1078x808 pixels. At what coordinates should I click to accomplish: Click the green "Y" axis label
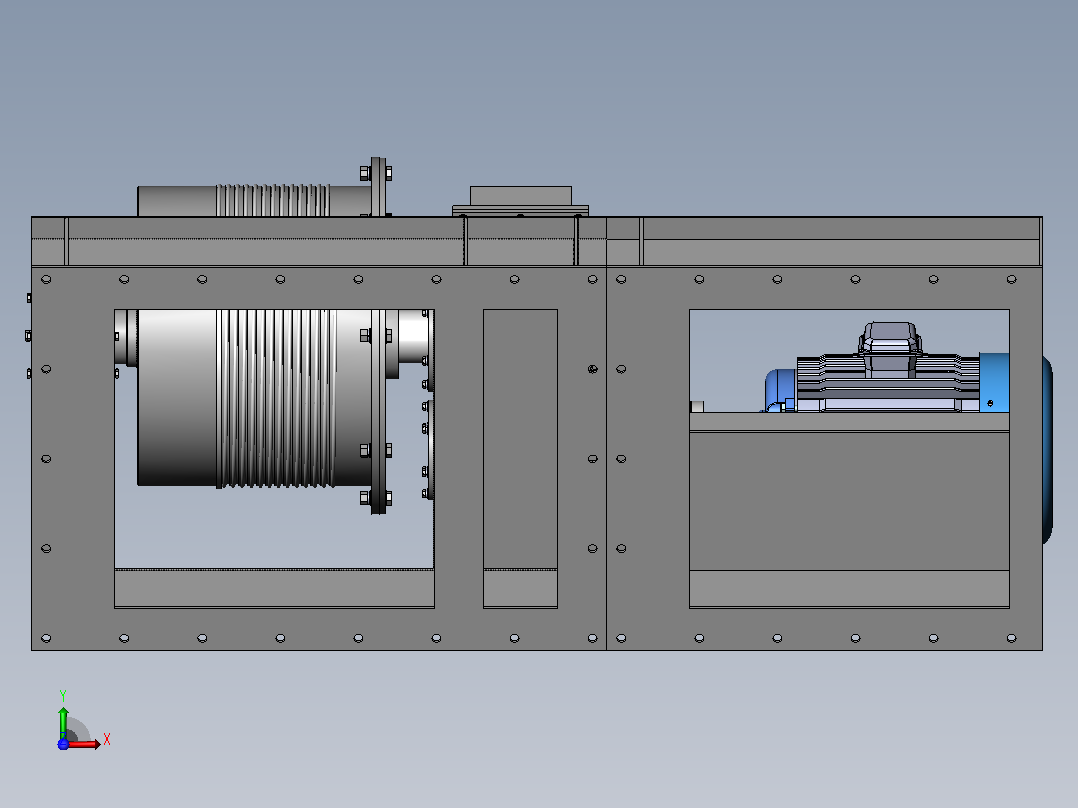point(63,696)
